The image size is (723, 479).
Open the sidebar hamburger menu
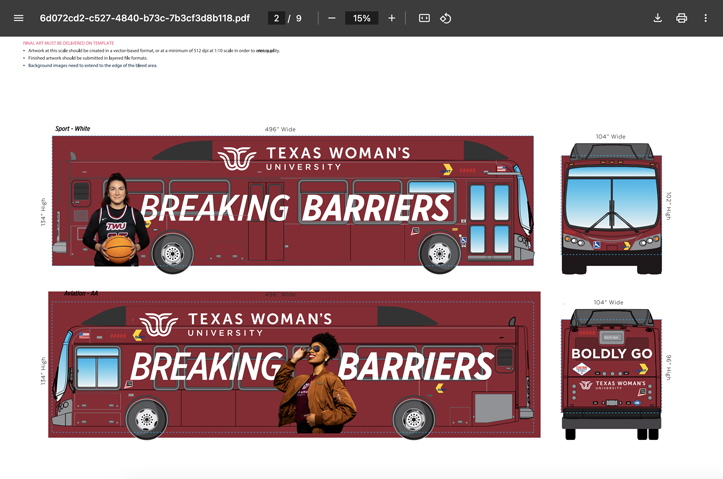pos(18,18)
